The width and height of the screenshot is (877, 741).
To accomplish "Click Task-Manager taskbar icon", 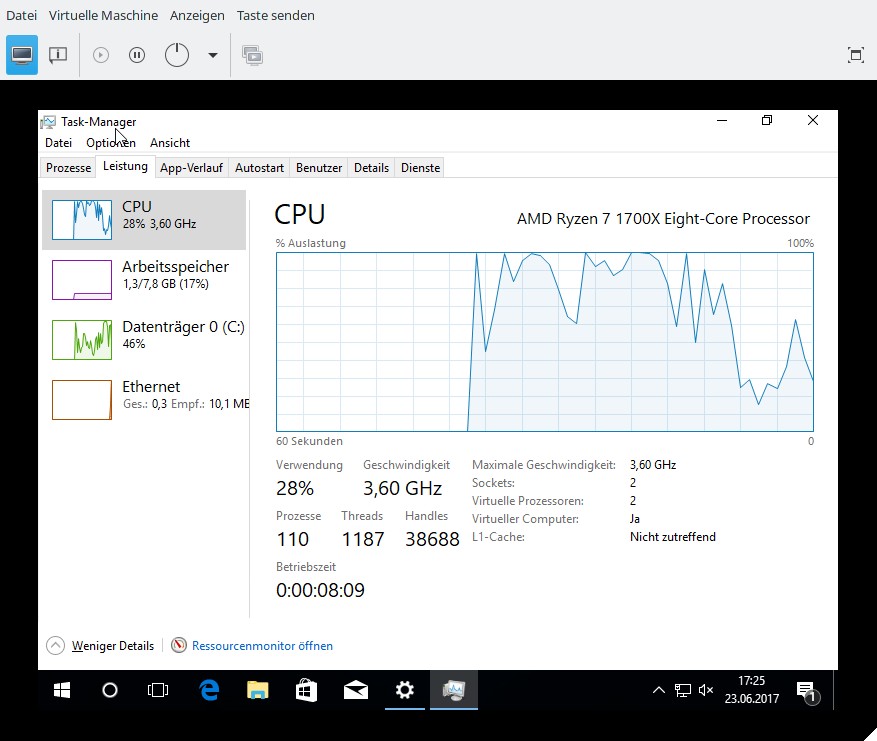I will [454, 690].
